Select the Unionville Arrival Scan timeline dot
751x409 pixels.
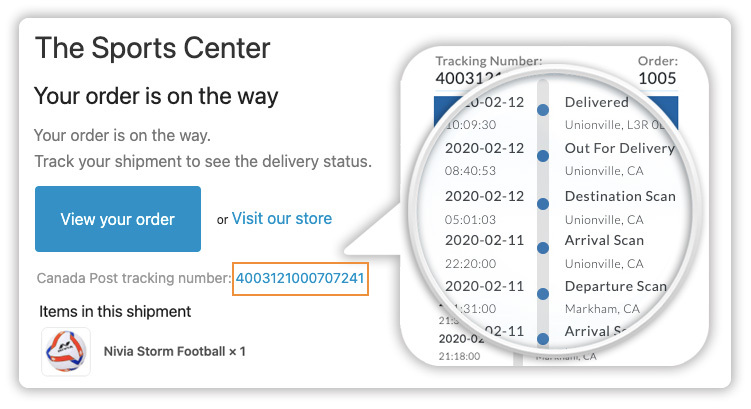[x=543, y=248]
